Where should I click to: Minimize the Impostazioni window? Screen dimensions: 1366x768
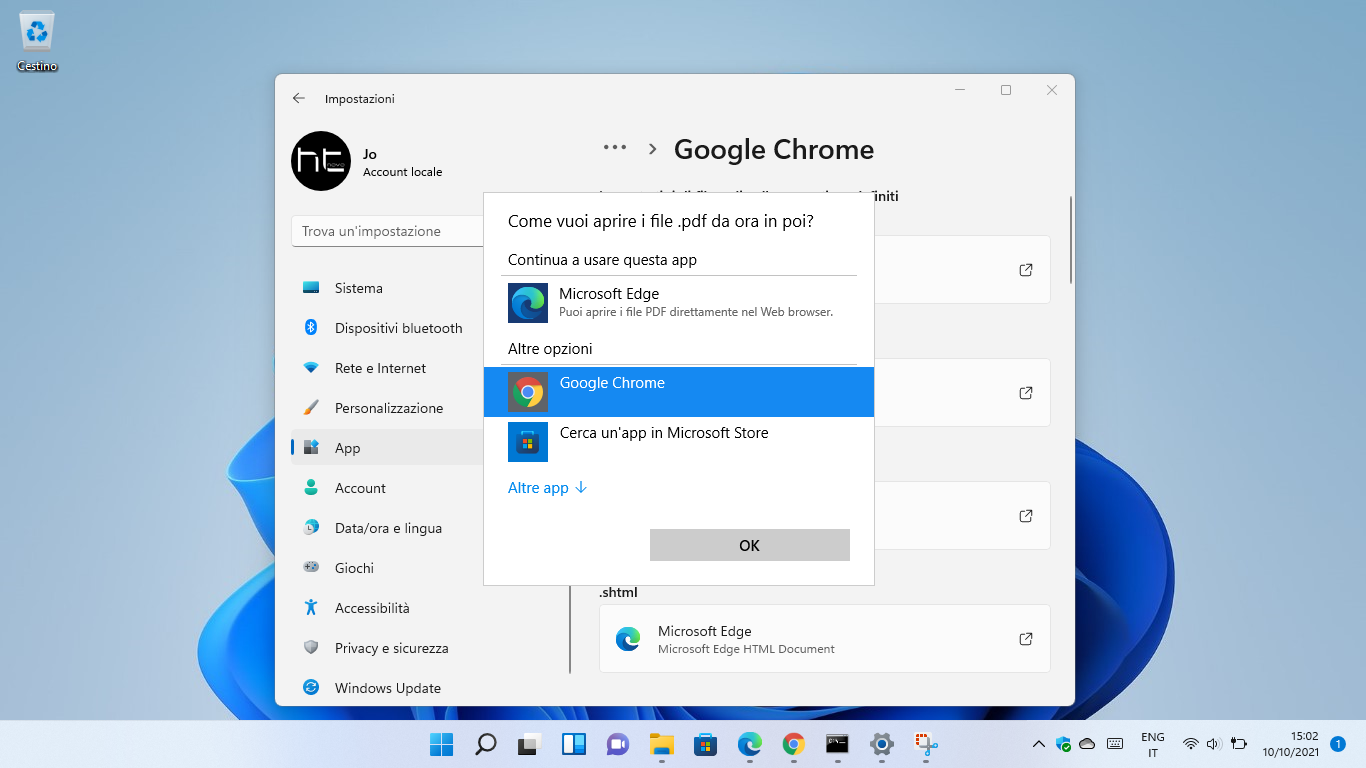[960, 90]
